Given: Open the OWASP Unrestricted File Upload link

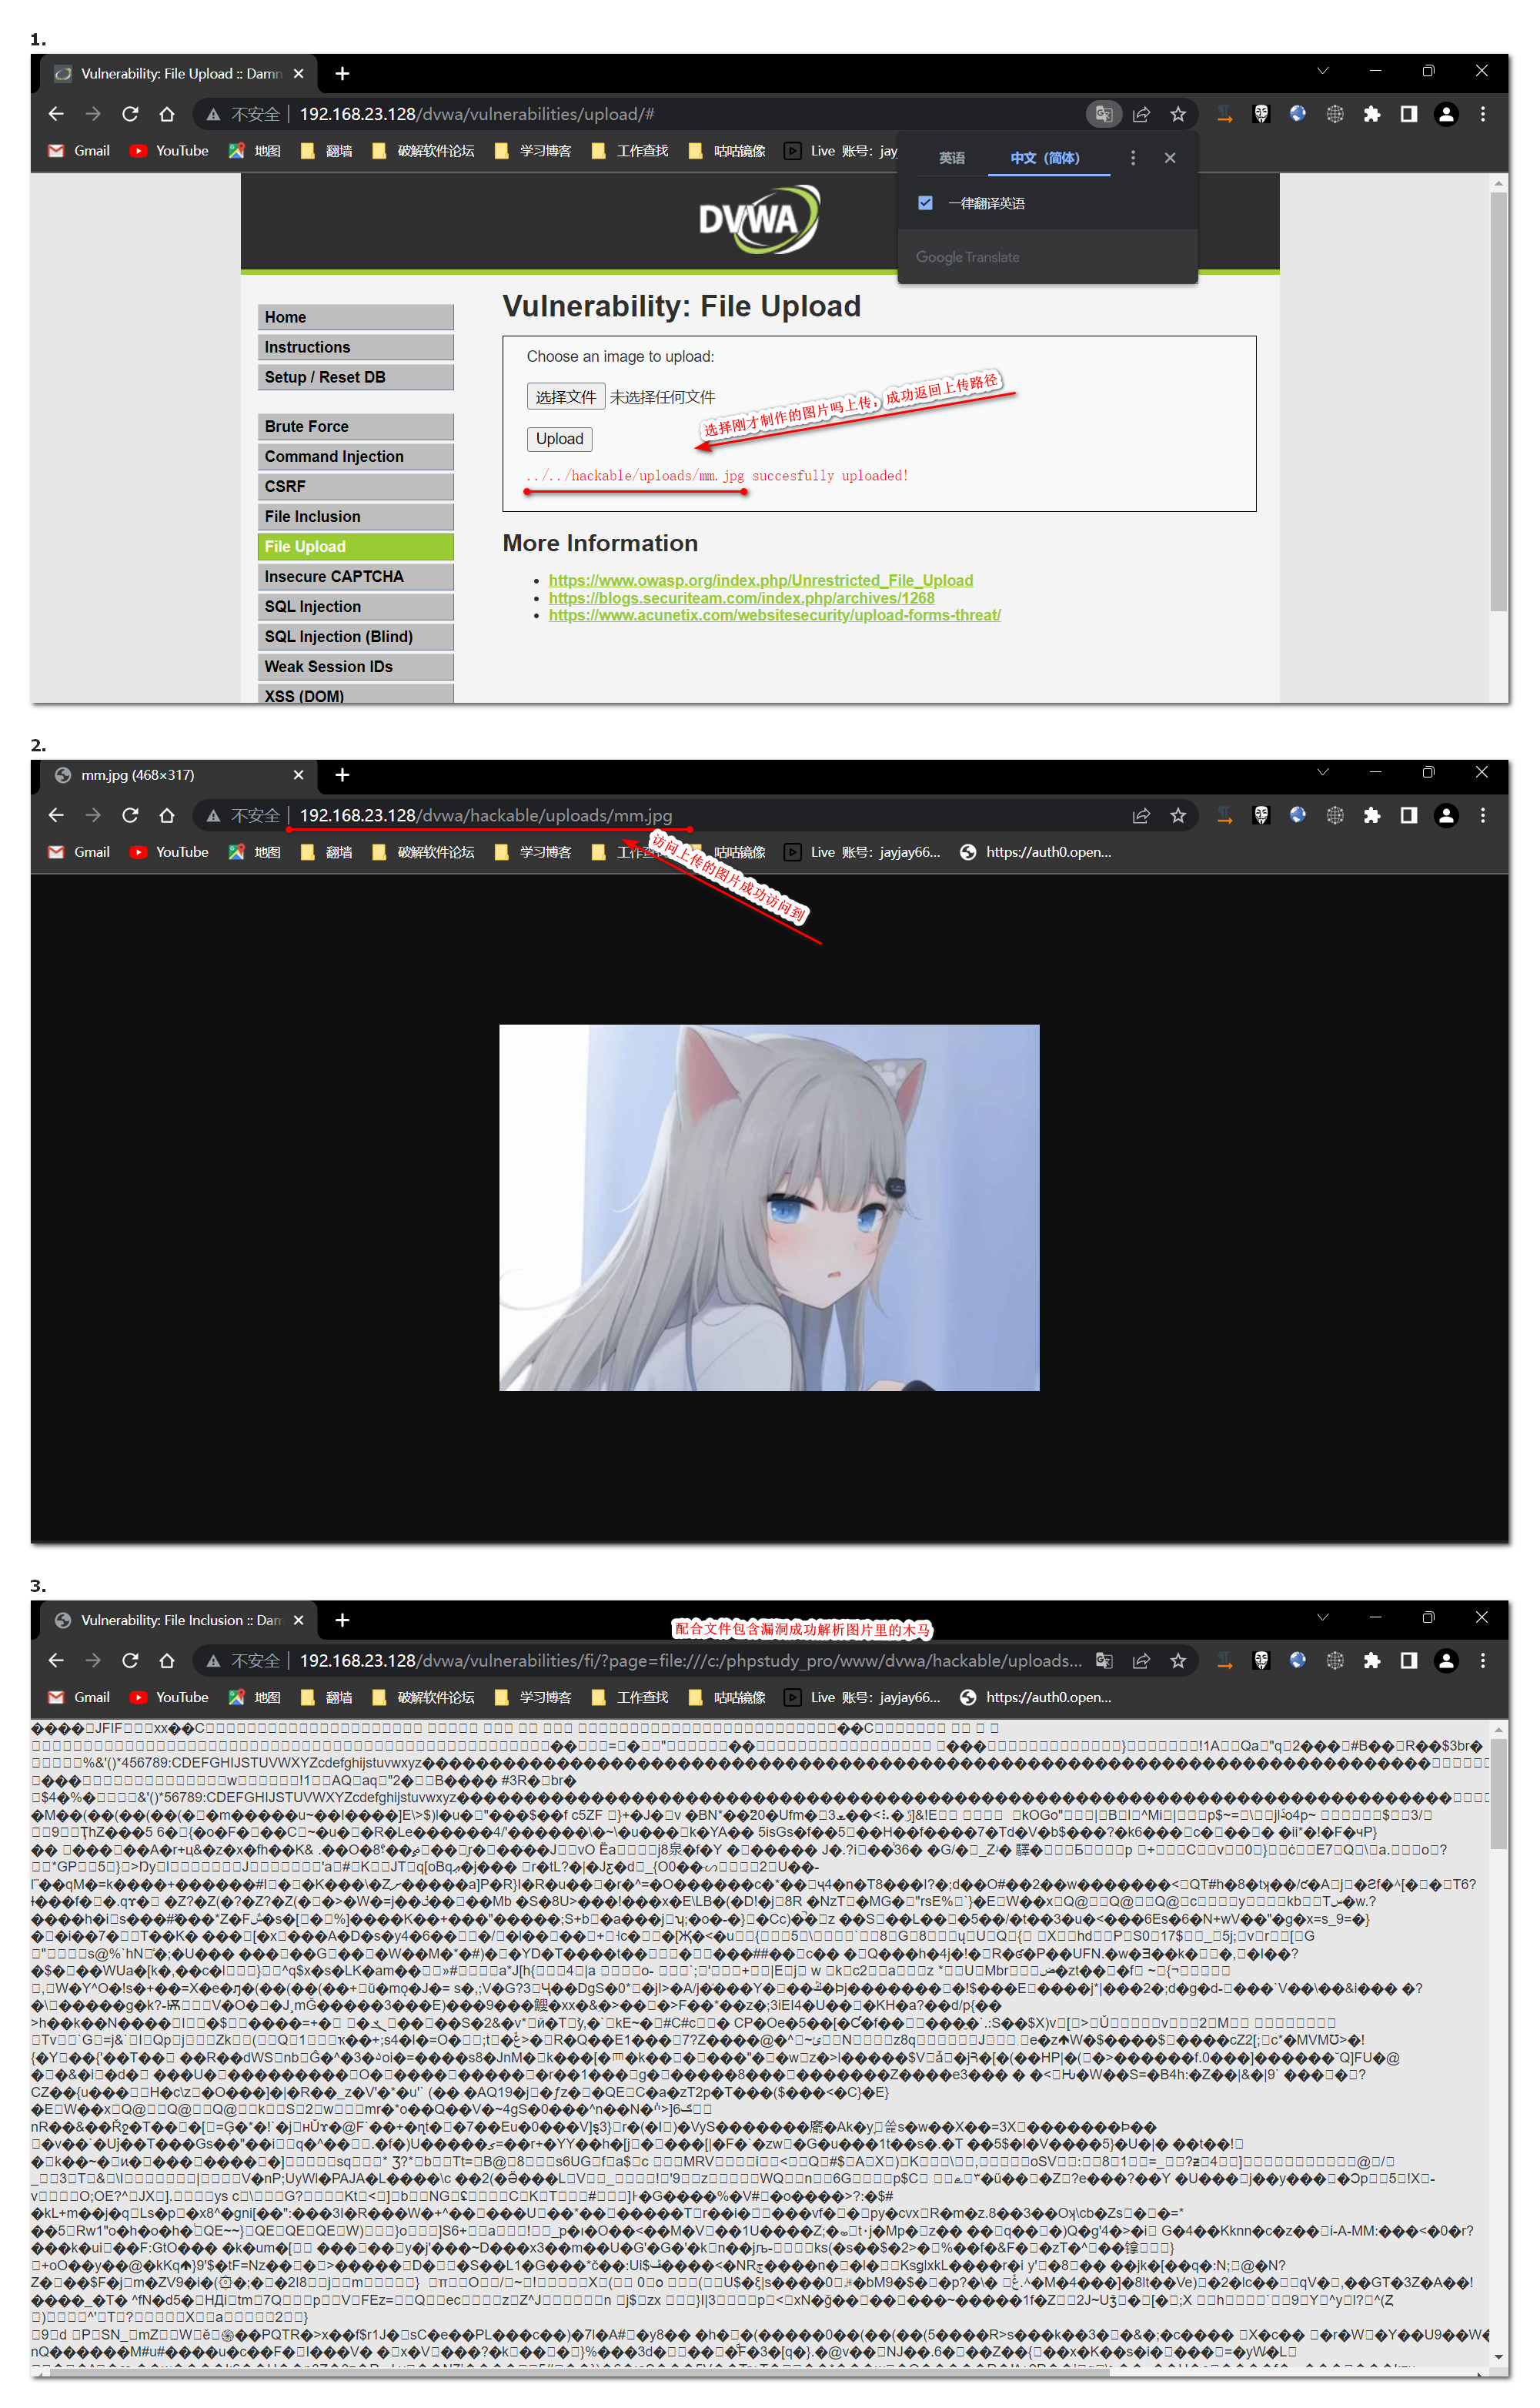Looking at the screenshot, I should pyautogui.click(x=760, y=580).
